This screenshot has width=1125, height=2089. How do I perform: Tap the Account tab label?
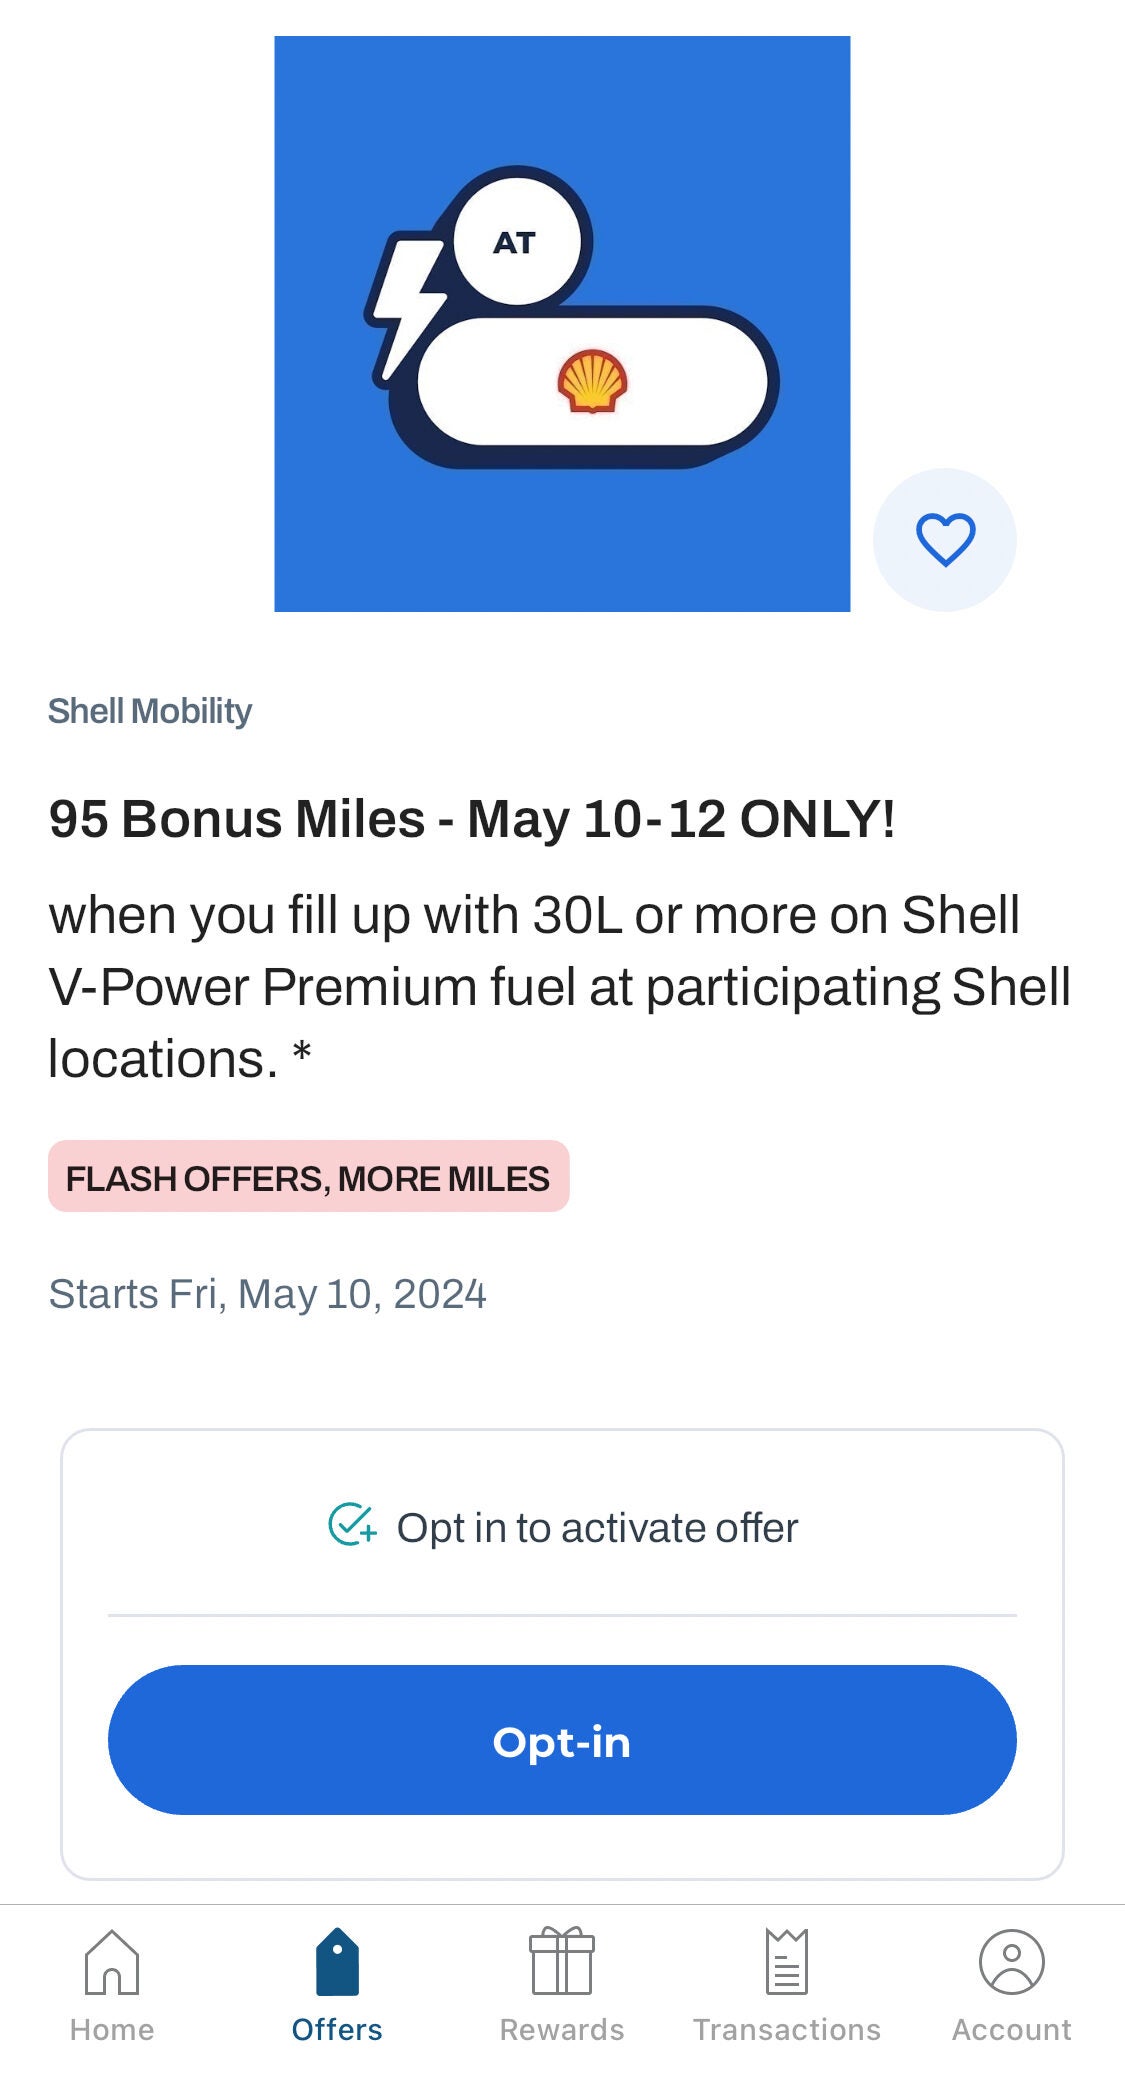(x=1011, y=2030)
